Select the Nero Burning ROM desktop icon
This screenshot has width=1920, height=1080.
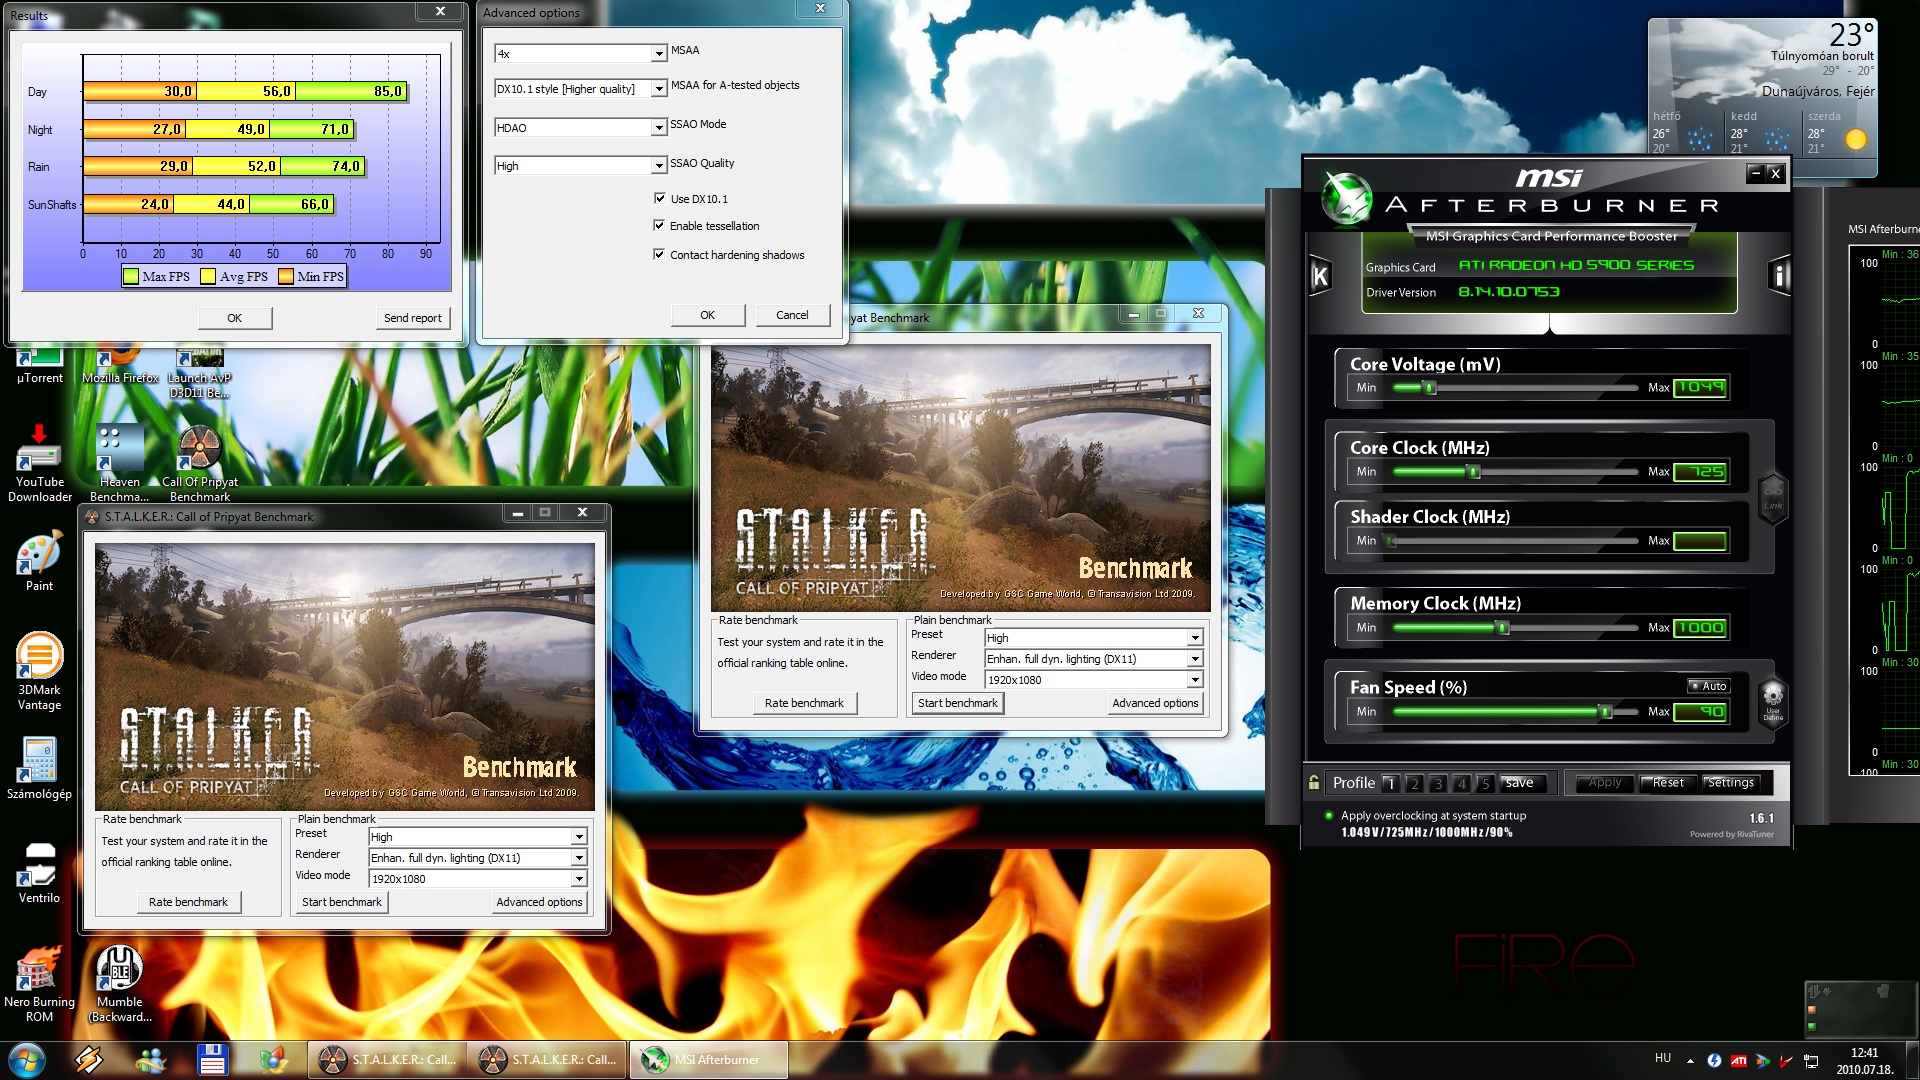coord(39,984)
